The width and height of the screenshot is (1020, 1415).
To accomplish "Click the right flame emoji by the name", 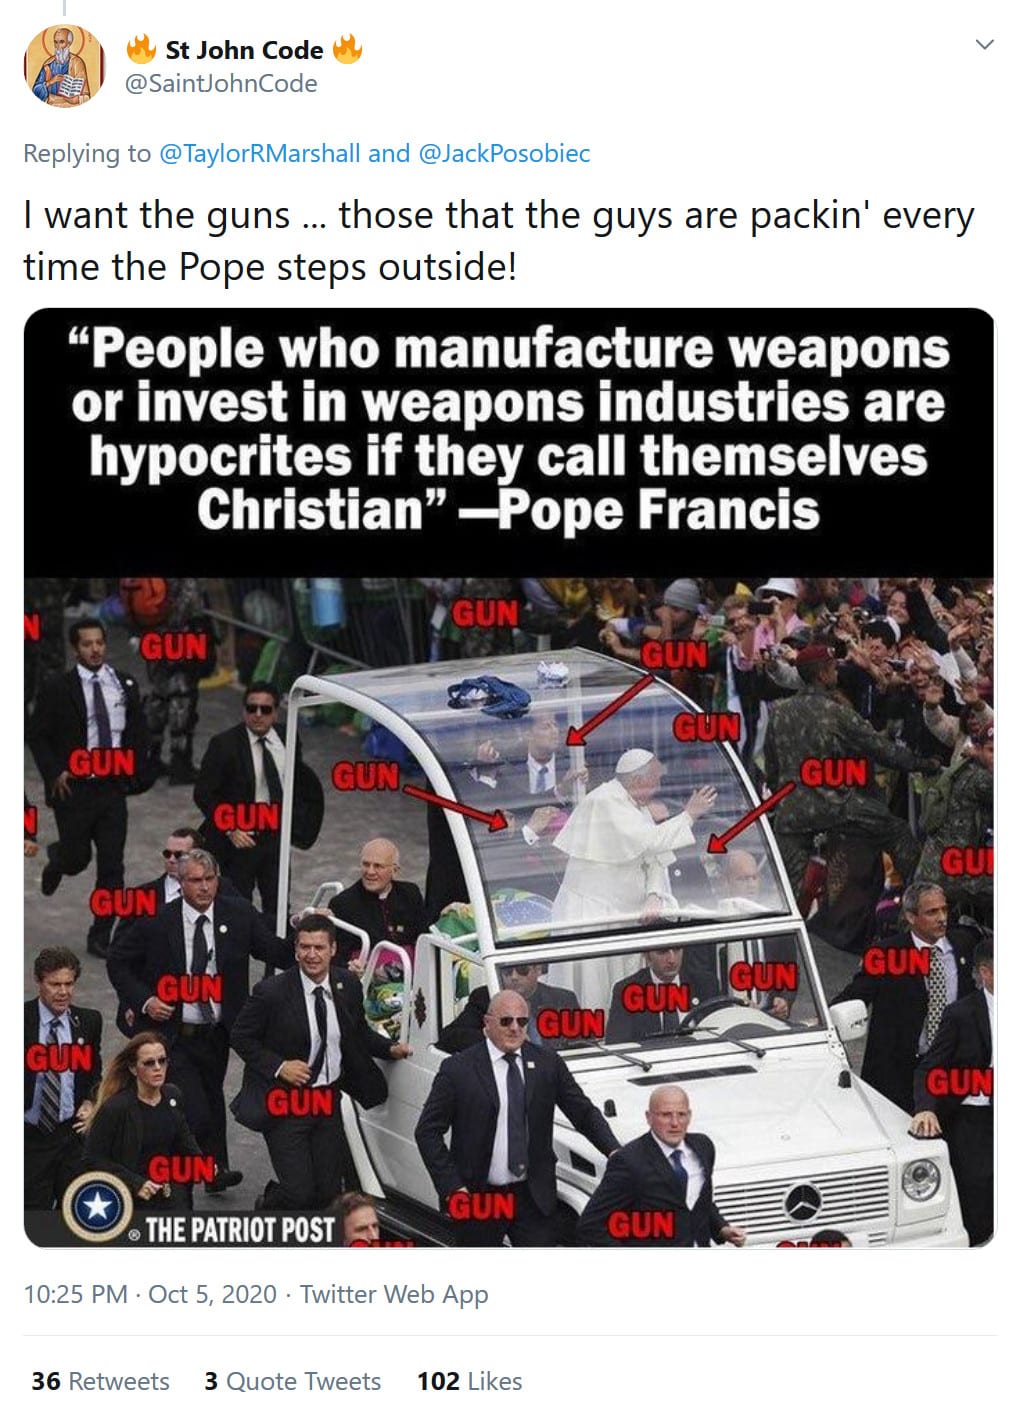I will [346, 49].
